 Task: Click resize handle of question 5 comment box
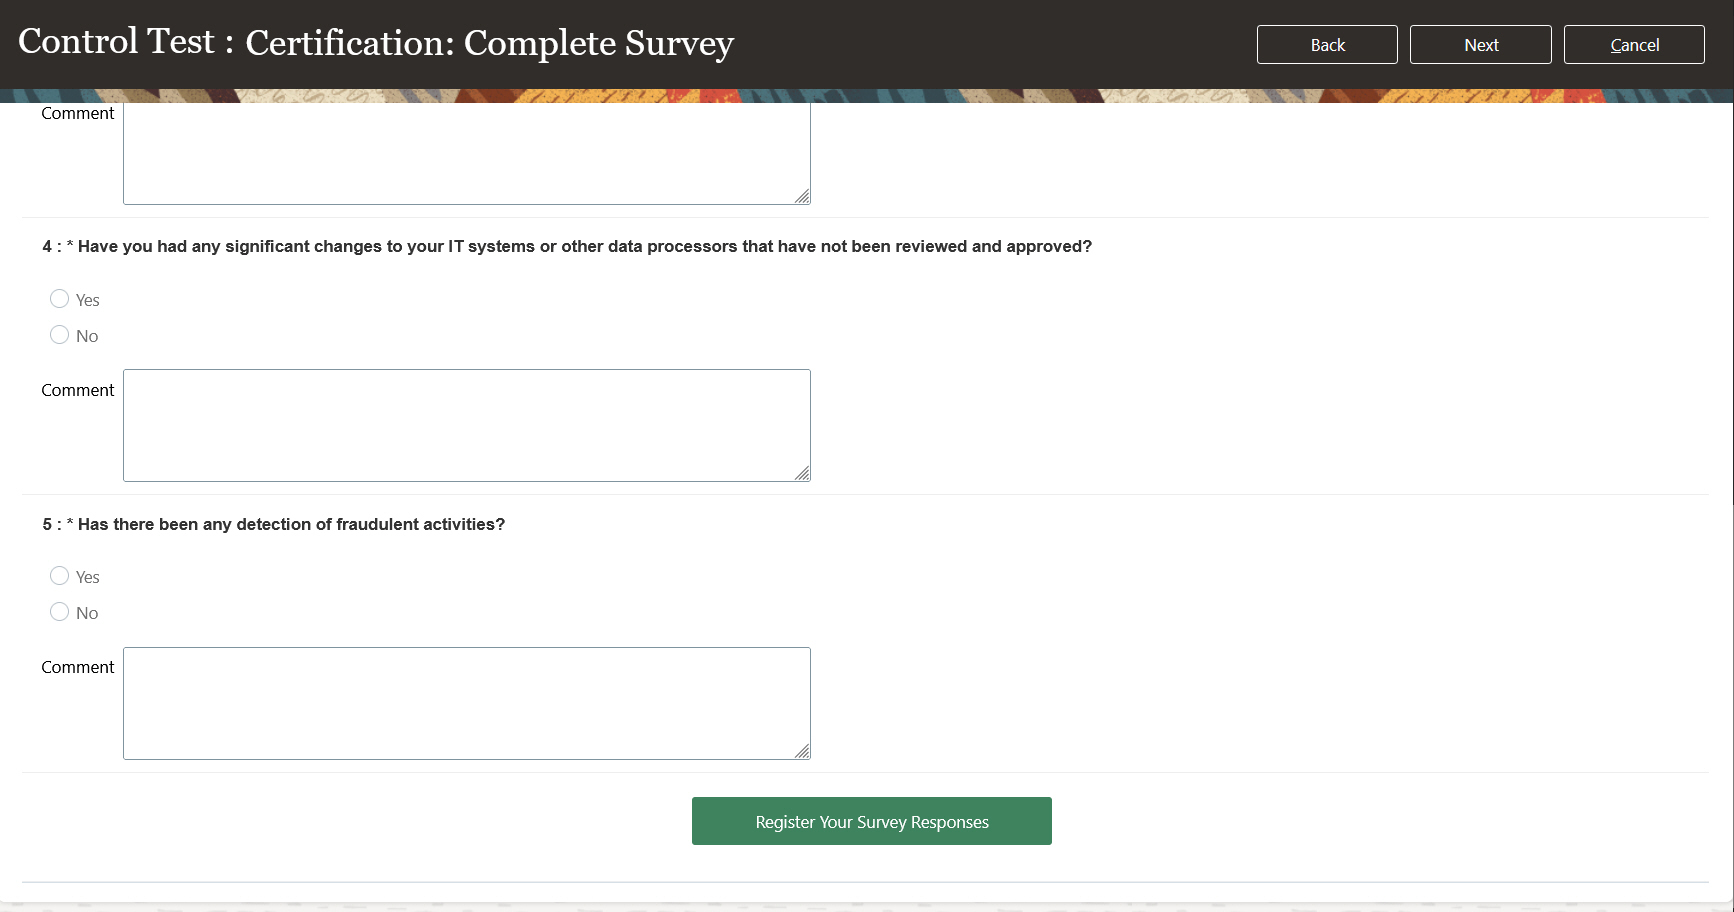click(x=802, y=751)
